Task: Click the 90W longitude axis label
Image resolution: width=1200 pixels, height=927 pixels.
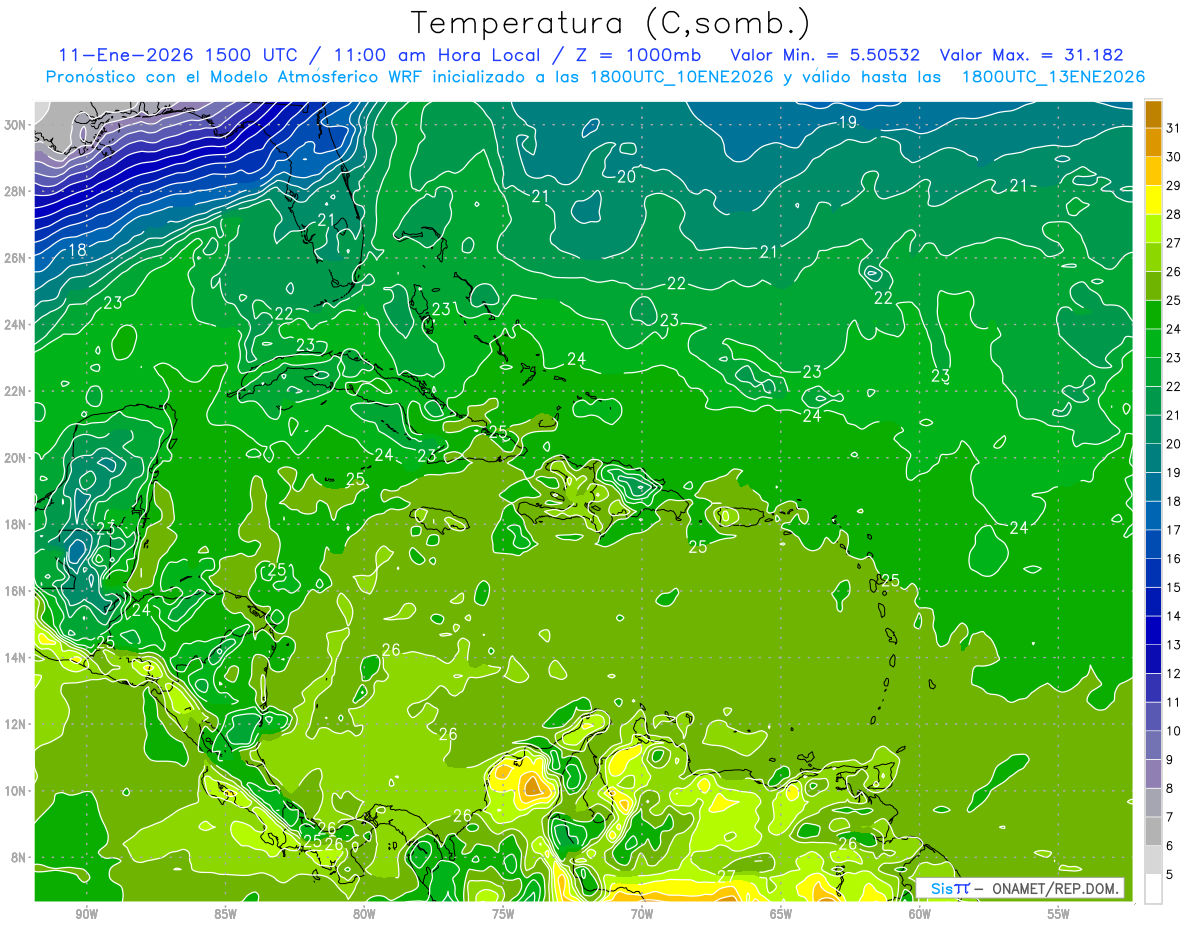Action: click(x=86, y=914)
